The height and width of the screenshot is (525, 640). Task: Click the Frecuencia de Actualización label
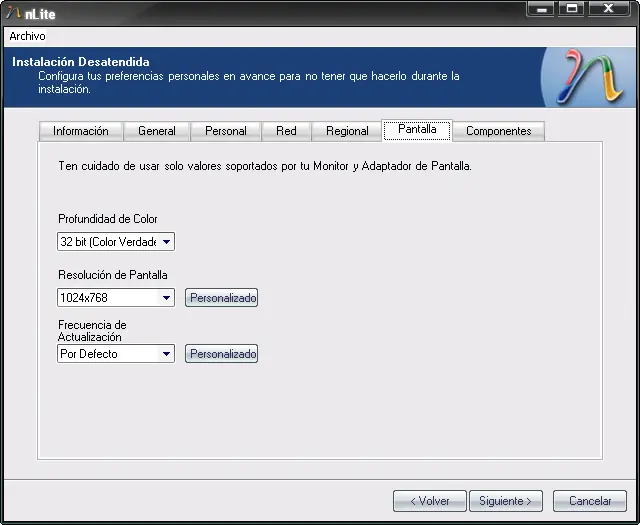pos(92,331)
